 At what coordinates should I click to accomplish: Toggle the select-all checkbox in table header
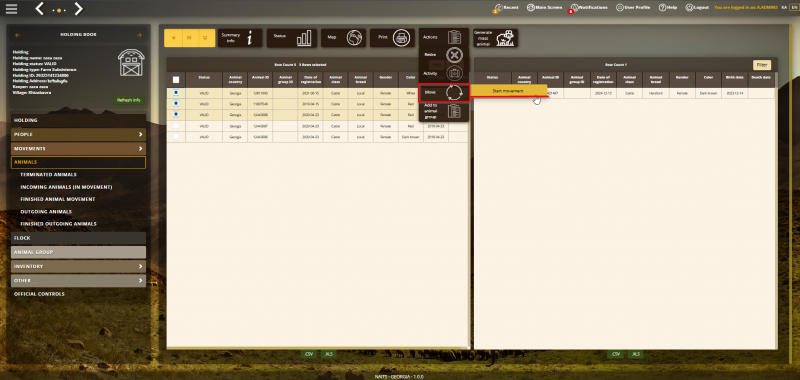tap(176, 80)
